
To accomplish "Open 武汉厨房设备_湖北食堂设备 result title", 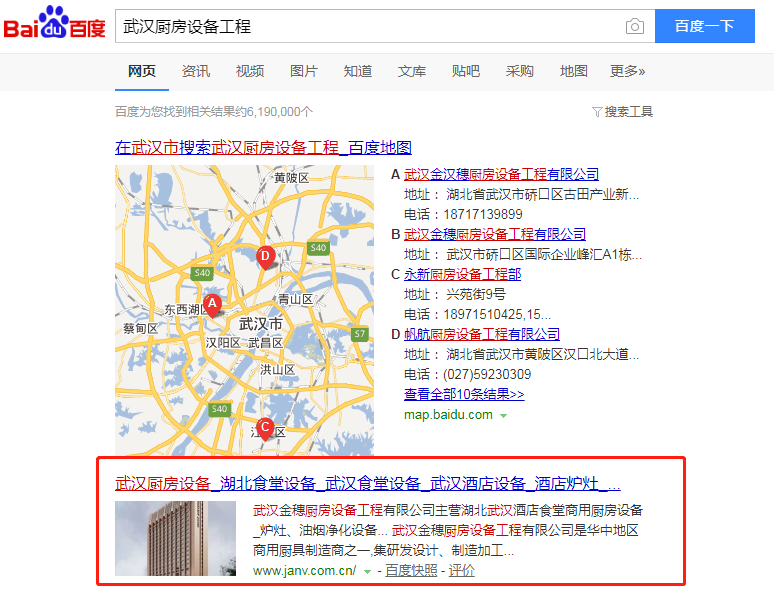I will [x=368, y=483].
